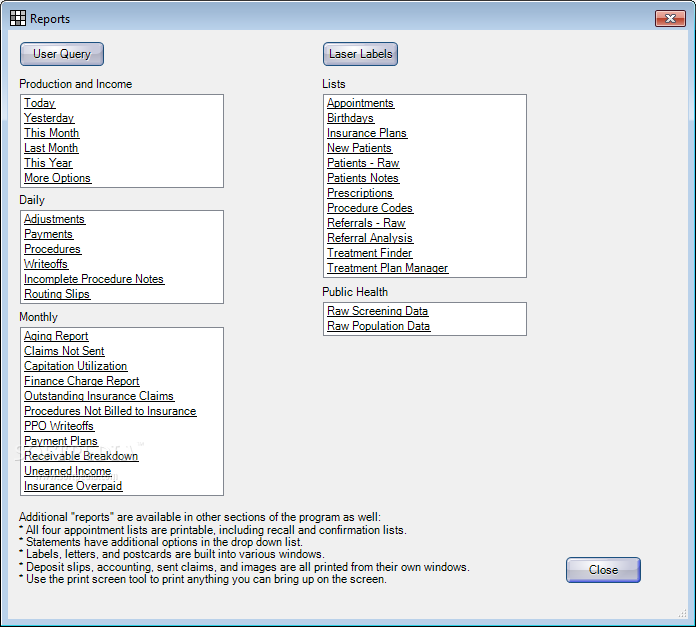Open the daily Procedures report

point(52,249)
